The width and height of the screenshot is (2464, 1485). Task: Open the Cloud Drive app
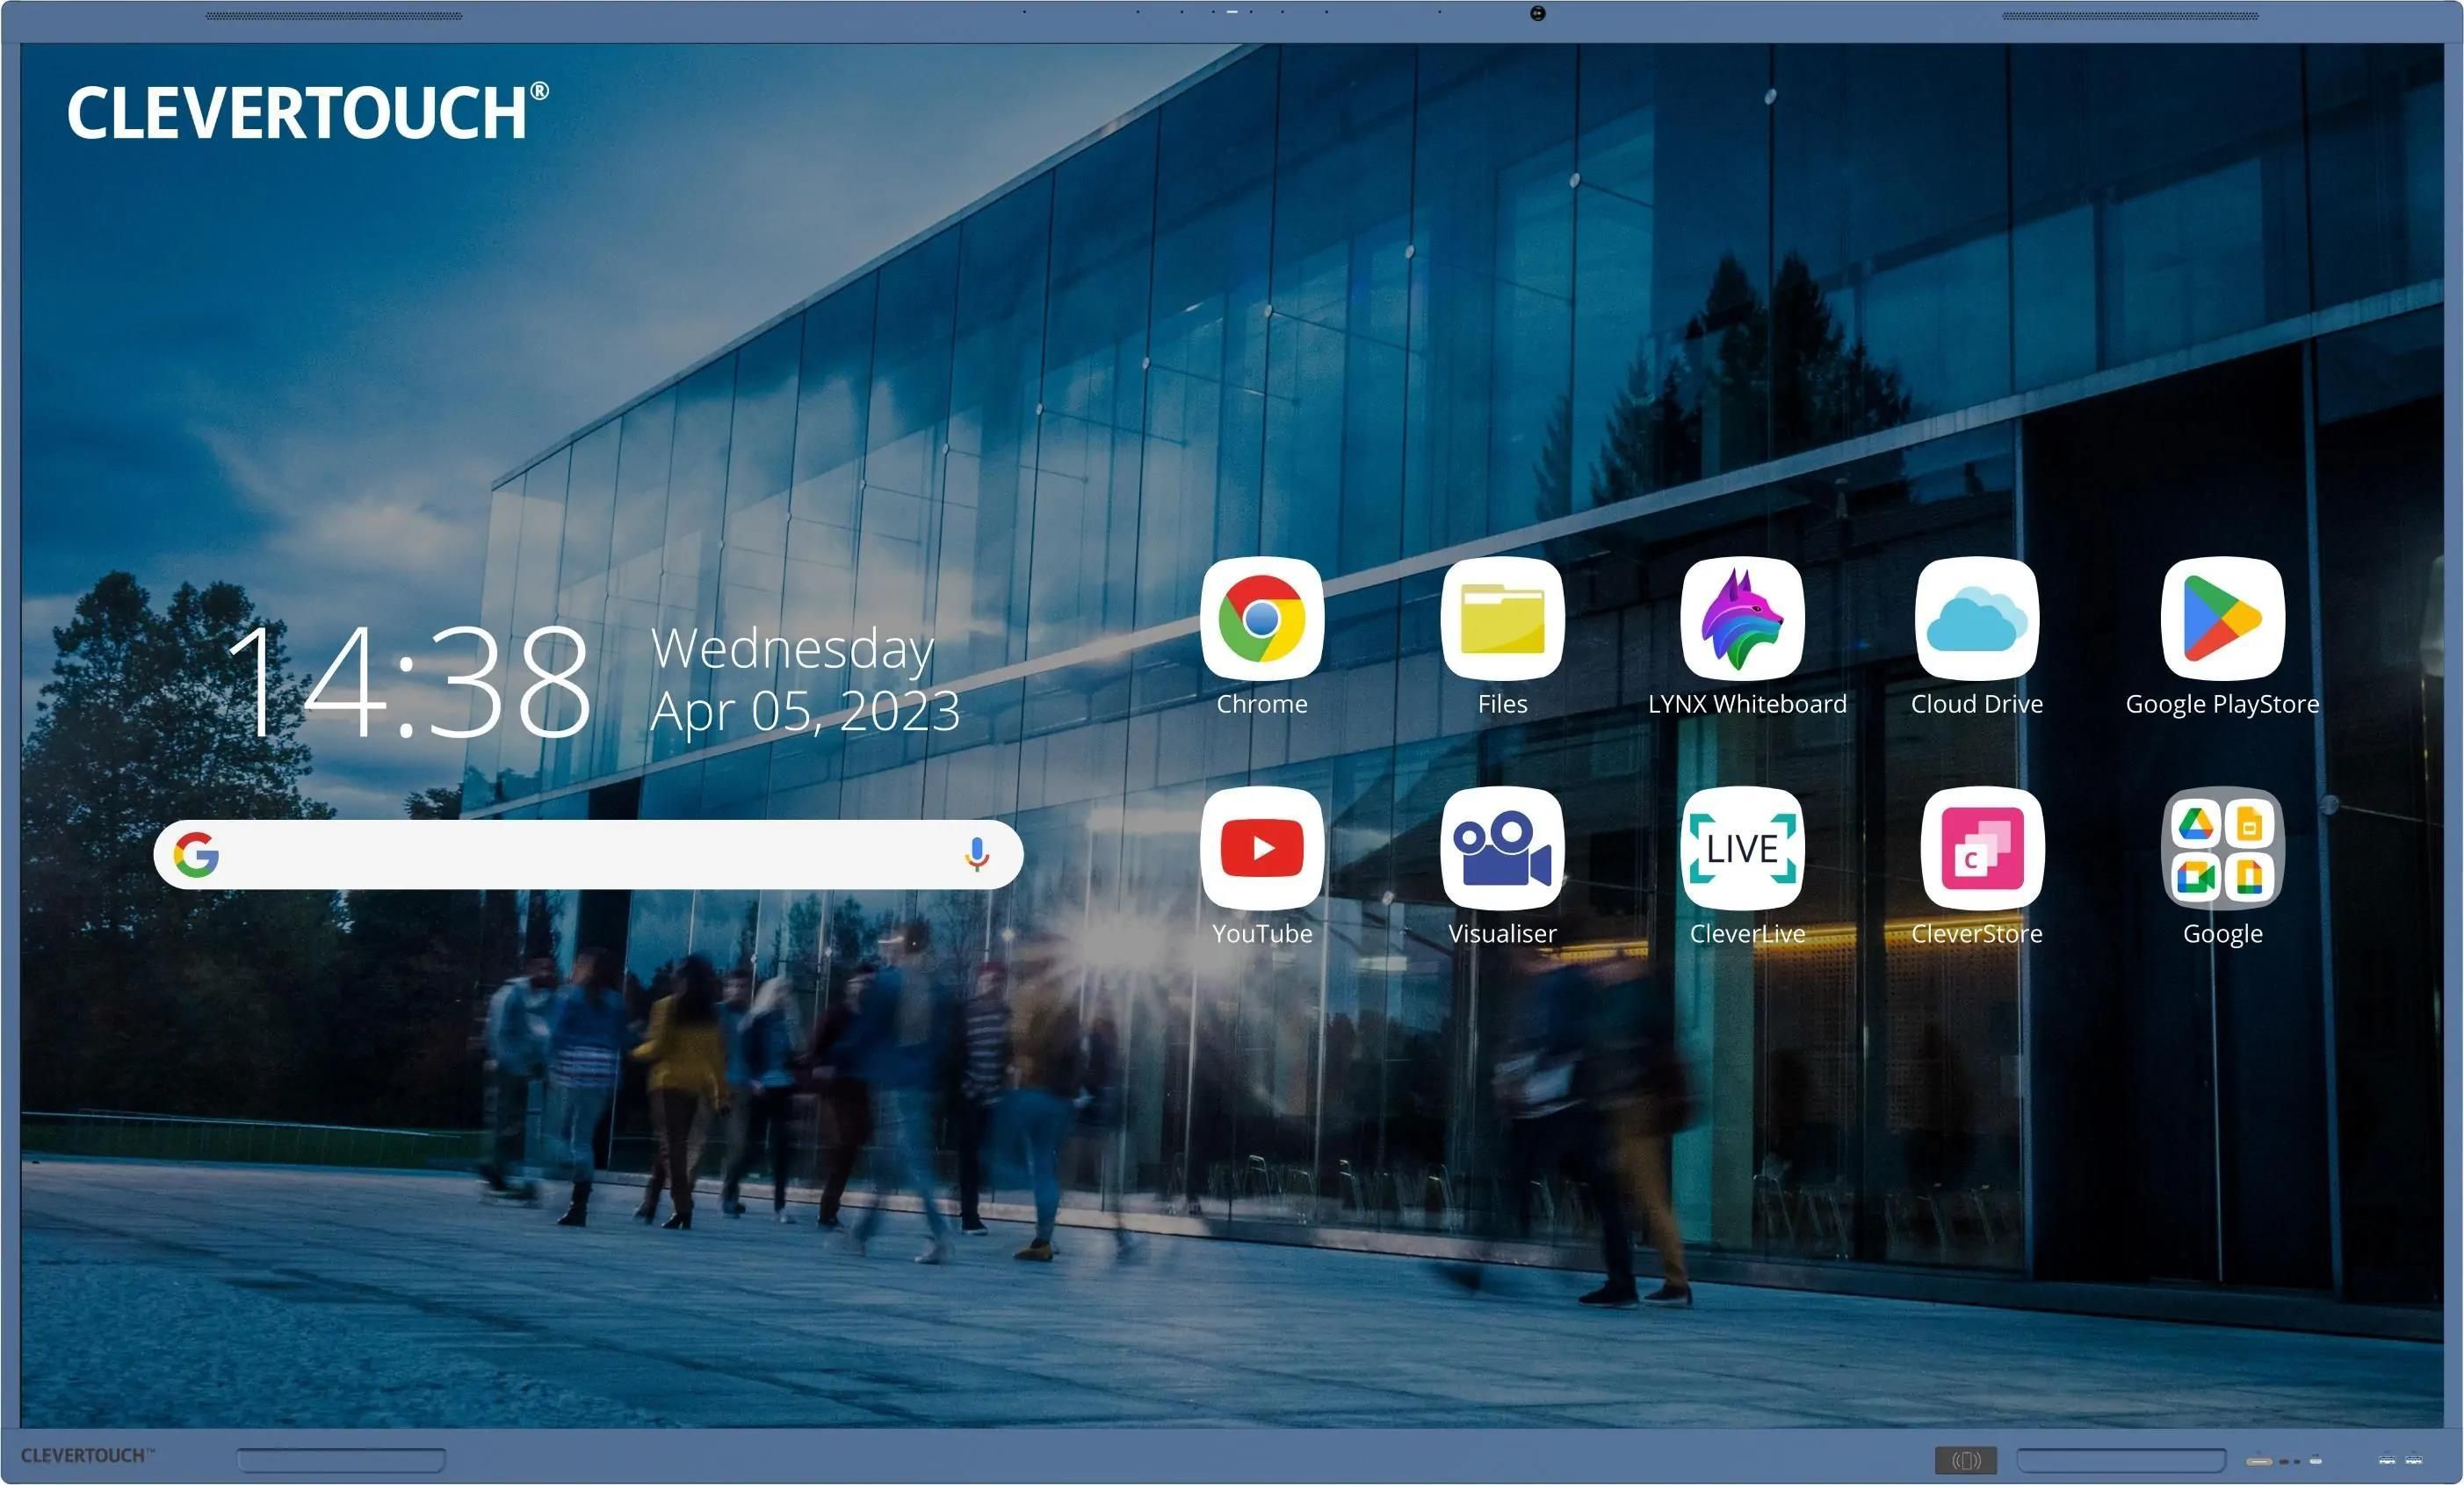pyautogui.click(x=1977, y=619)
